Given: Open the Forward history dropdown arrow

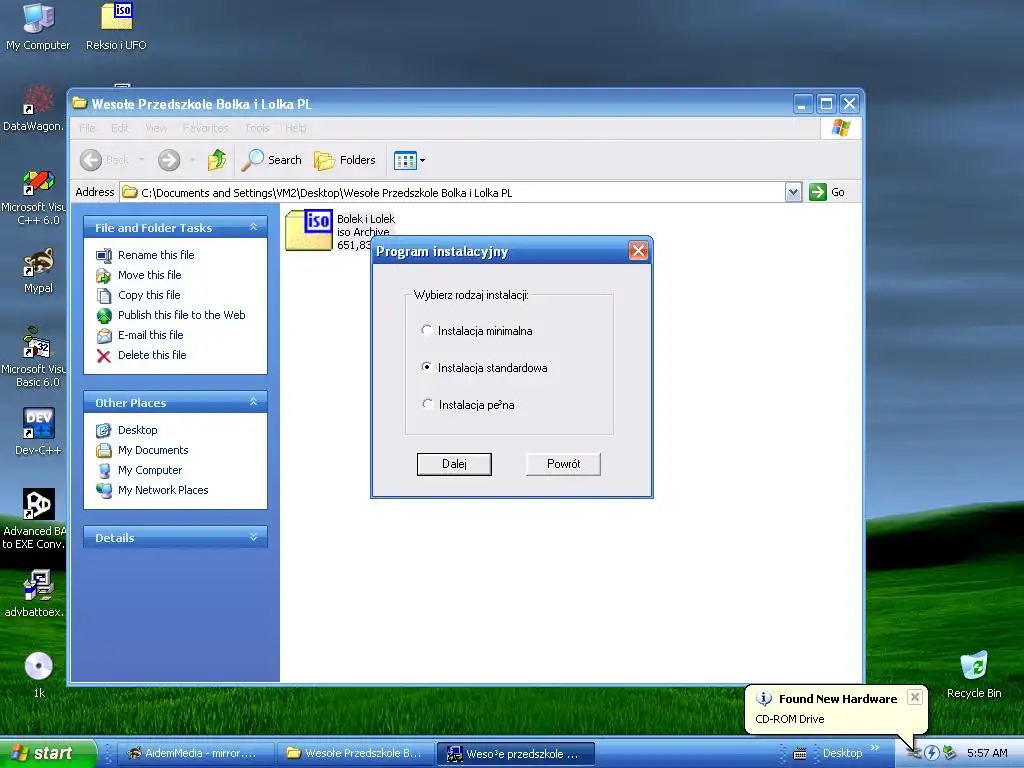Looking at the screenshot, I should click(x=192, y=160).
